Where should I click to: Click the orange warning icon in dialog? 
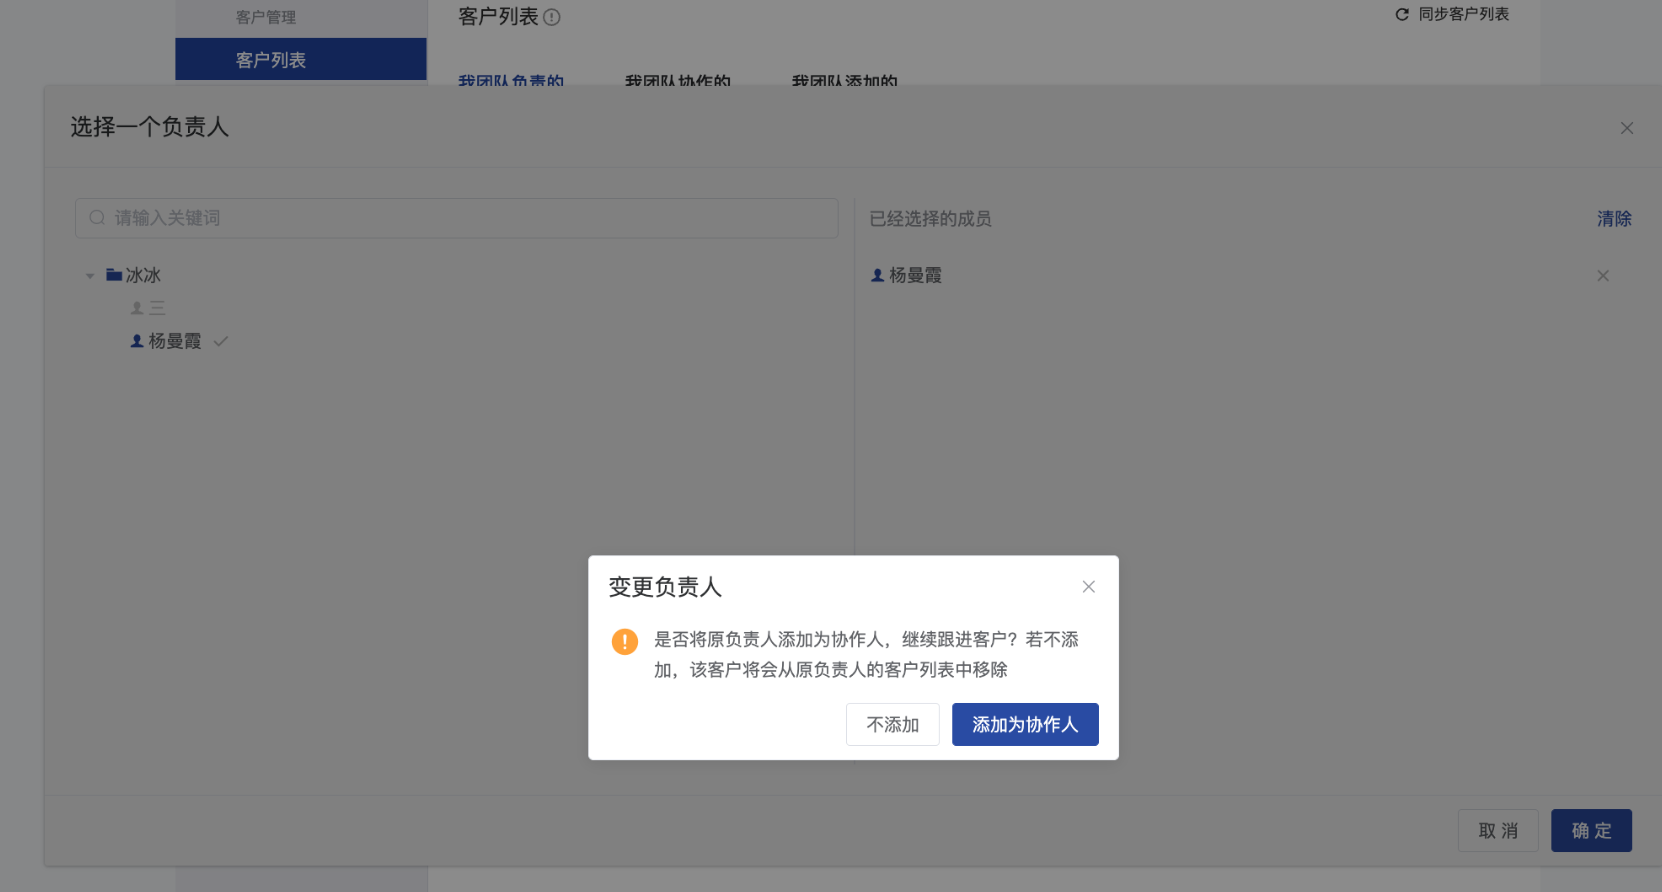click(625, 641)
